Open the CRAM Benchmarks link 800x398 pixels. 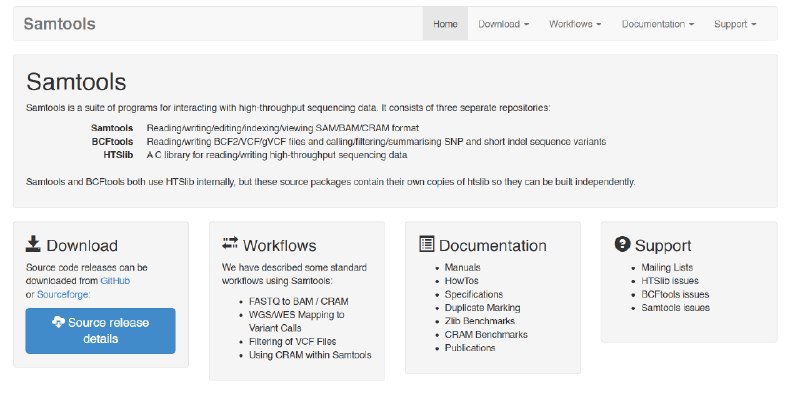486,335
